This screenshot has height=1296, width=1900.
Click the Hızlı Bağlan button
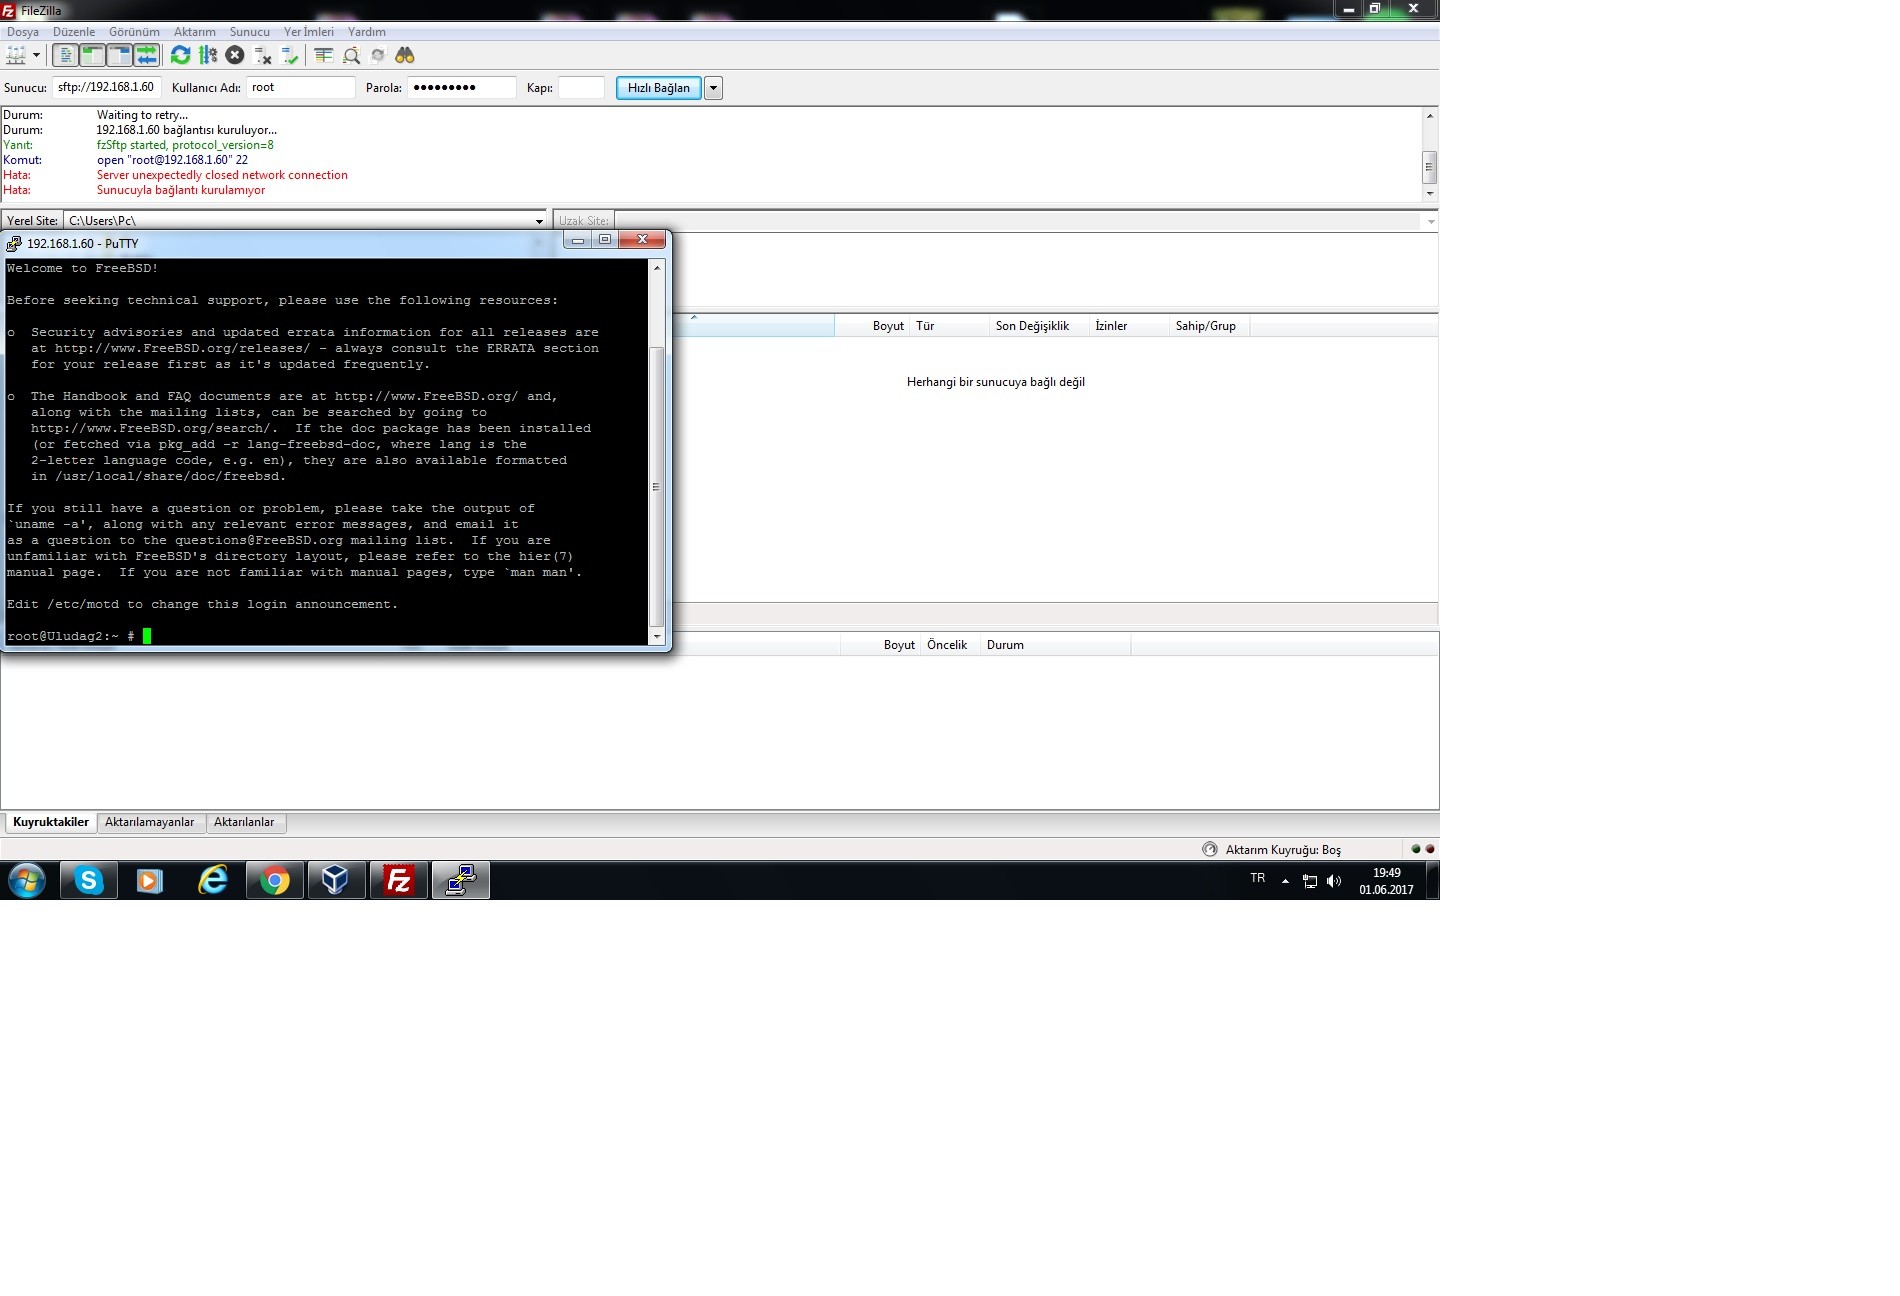point(659,88)
